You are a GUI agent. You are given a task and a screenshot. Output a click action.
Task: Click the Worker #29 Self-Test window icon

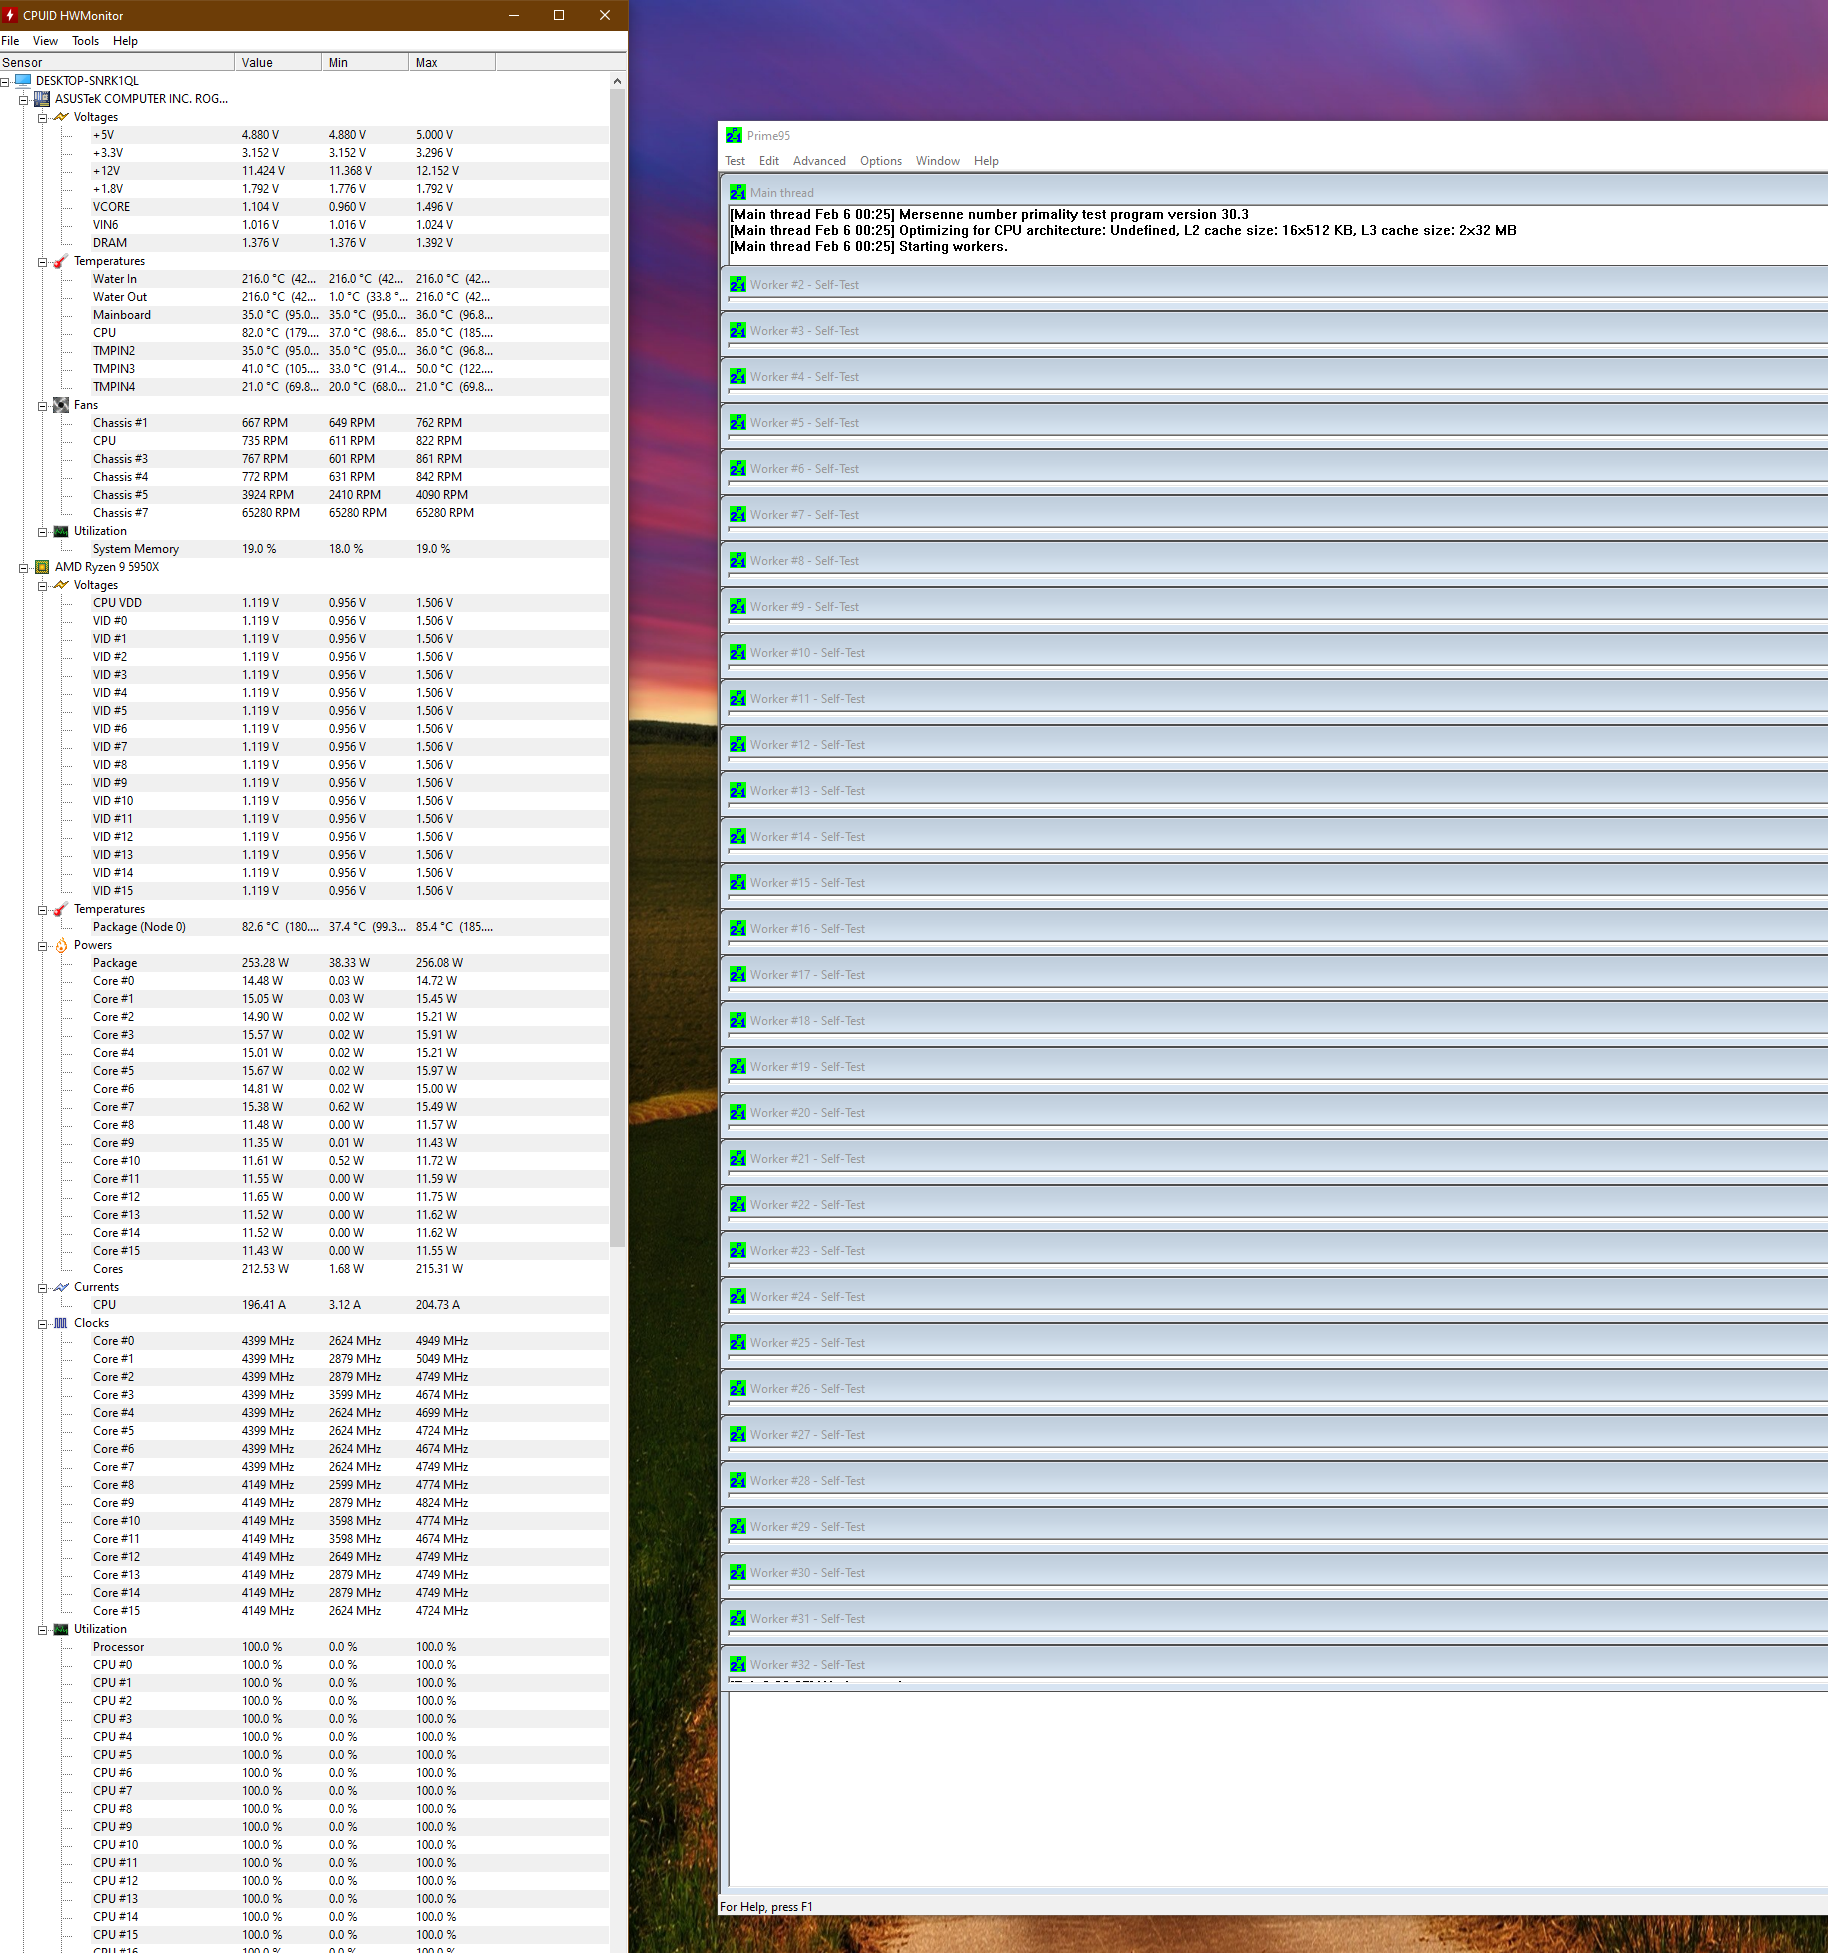(738, 1527)
